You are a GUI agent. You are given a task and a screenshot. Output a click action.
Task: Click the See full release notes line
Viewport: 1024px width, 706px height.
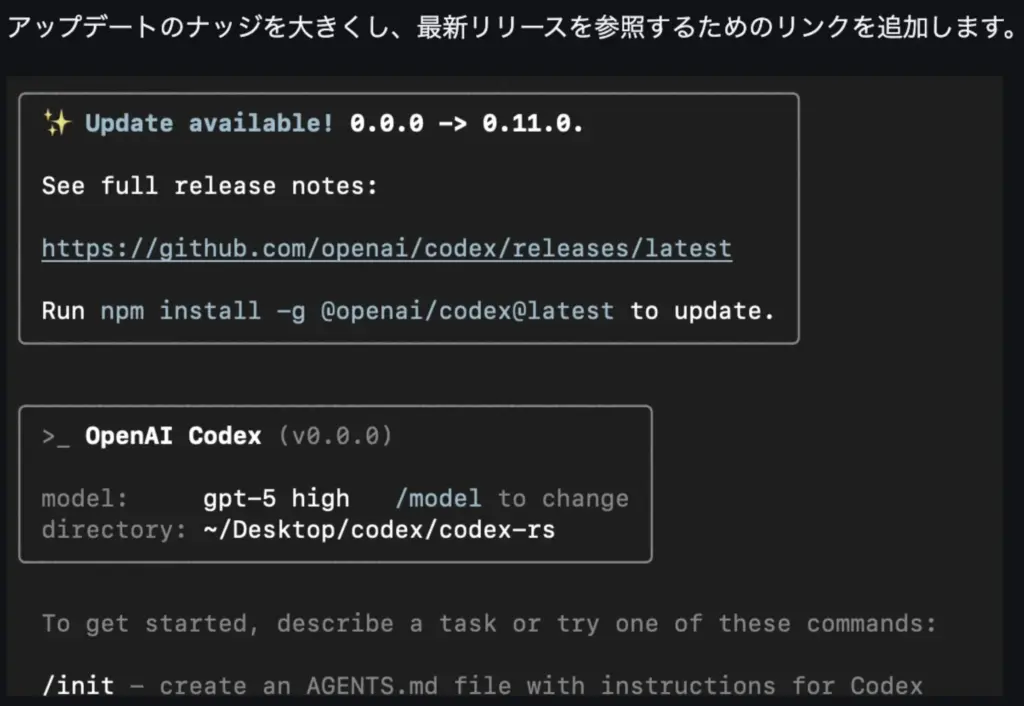coord(209,186)
